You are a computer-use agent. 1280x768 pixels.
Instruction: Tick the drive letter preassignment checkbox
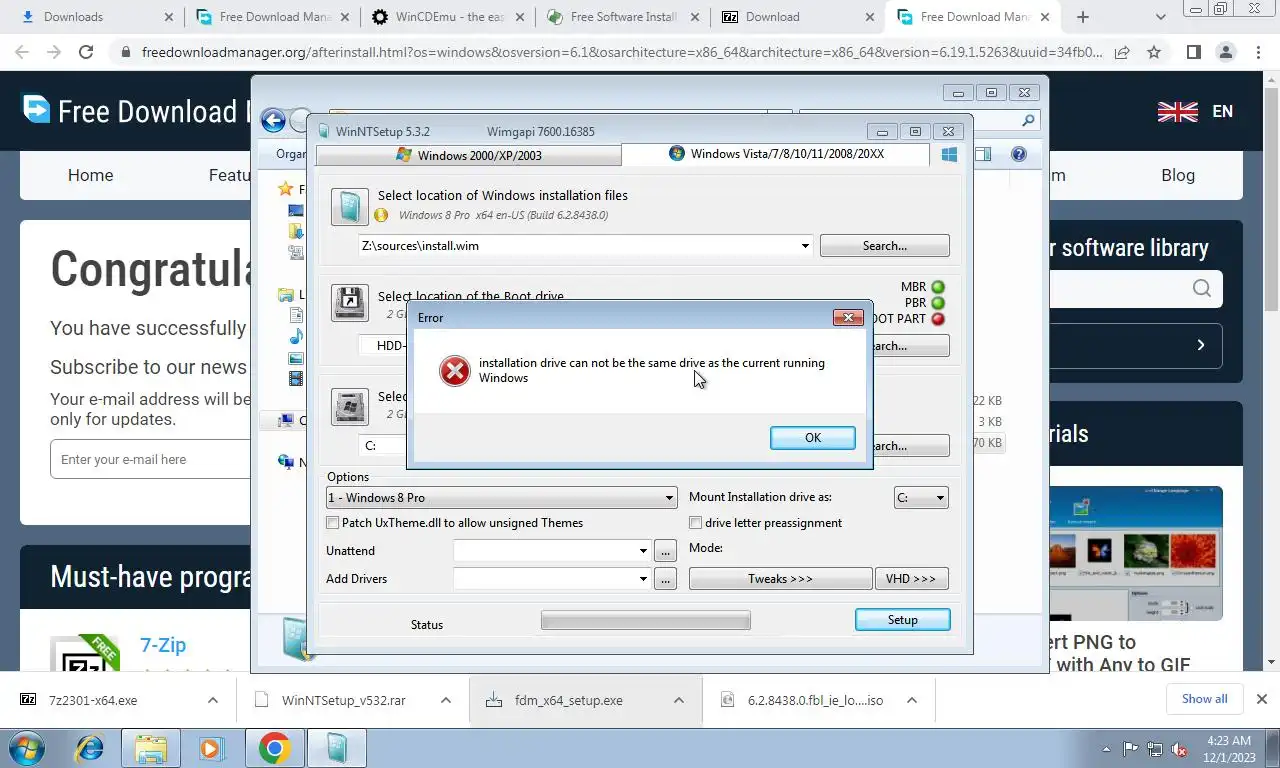(x=696, y=523)
